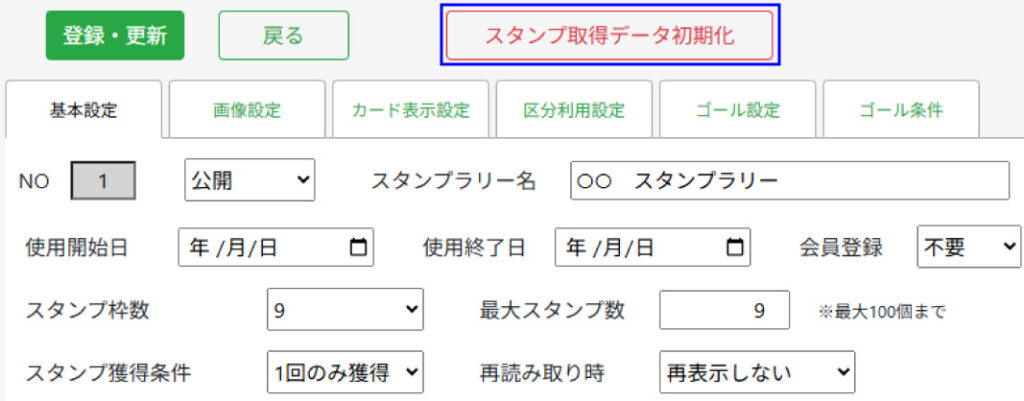
Task: Click the スタンプ獲得条件 label text
Action: [108, 373]
